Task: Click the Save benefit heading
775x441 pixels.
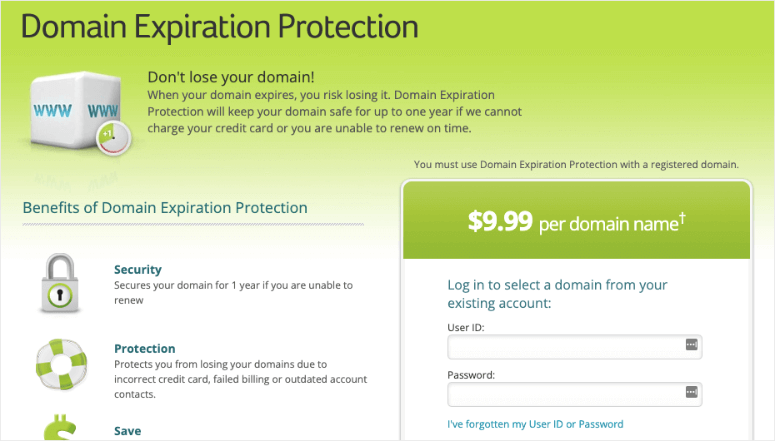Action: click(x=127, y=430)
